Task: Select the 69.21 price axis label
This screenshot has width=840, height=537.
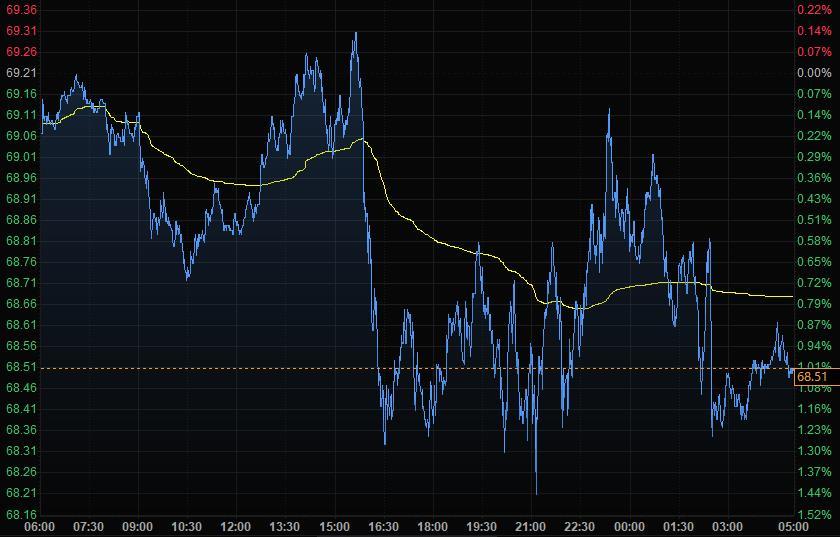Action: click(21, 73)
